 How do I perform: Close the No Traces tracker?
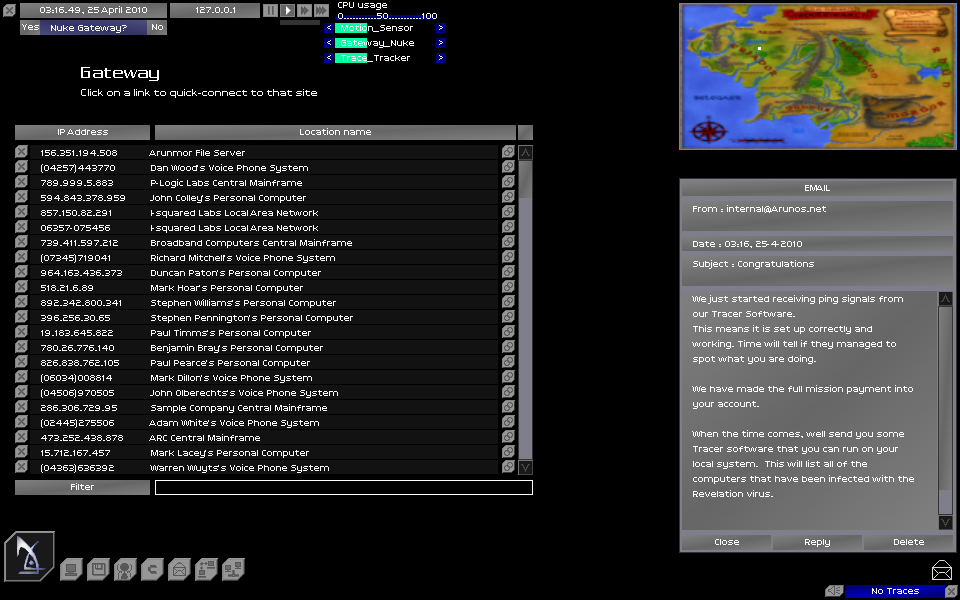click(950, 591)
